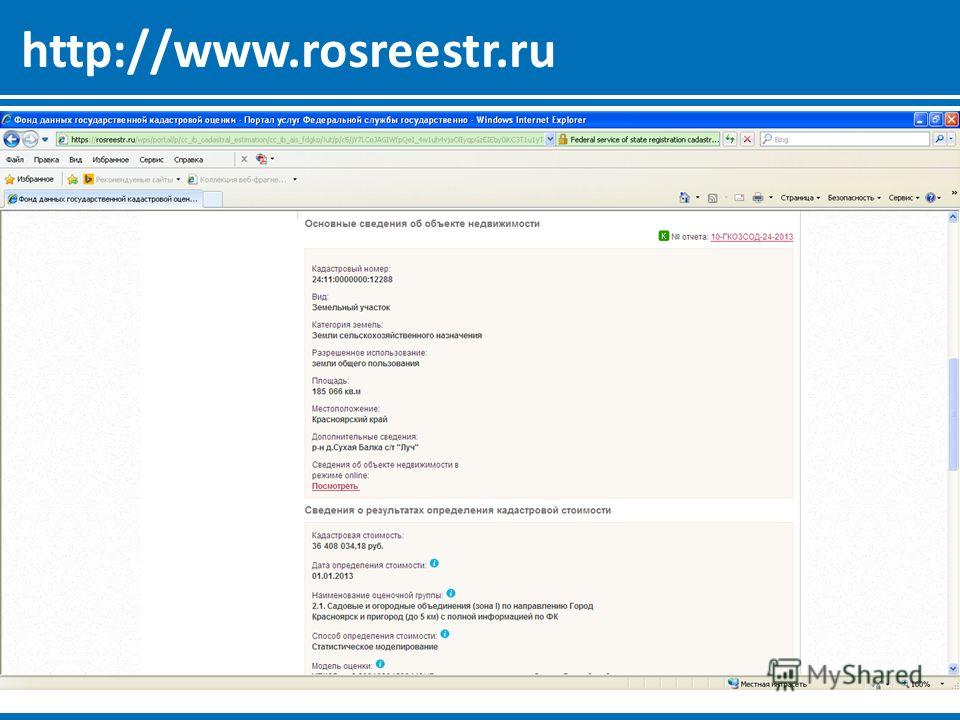Click the scrollbar down arrow
The image size is (960, 720).
point(953,668)
